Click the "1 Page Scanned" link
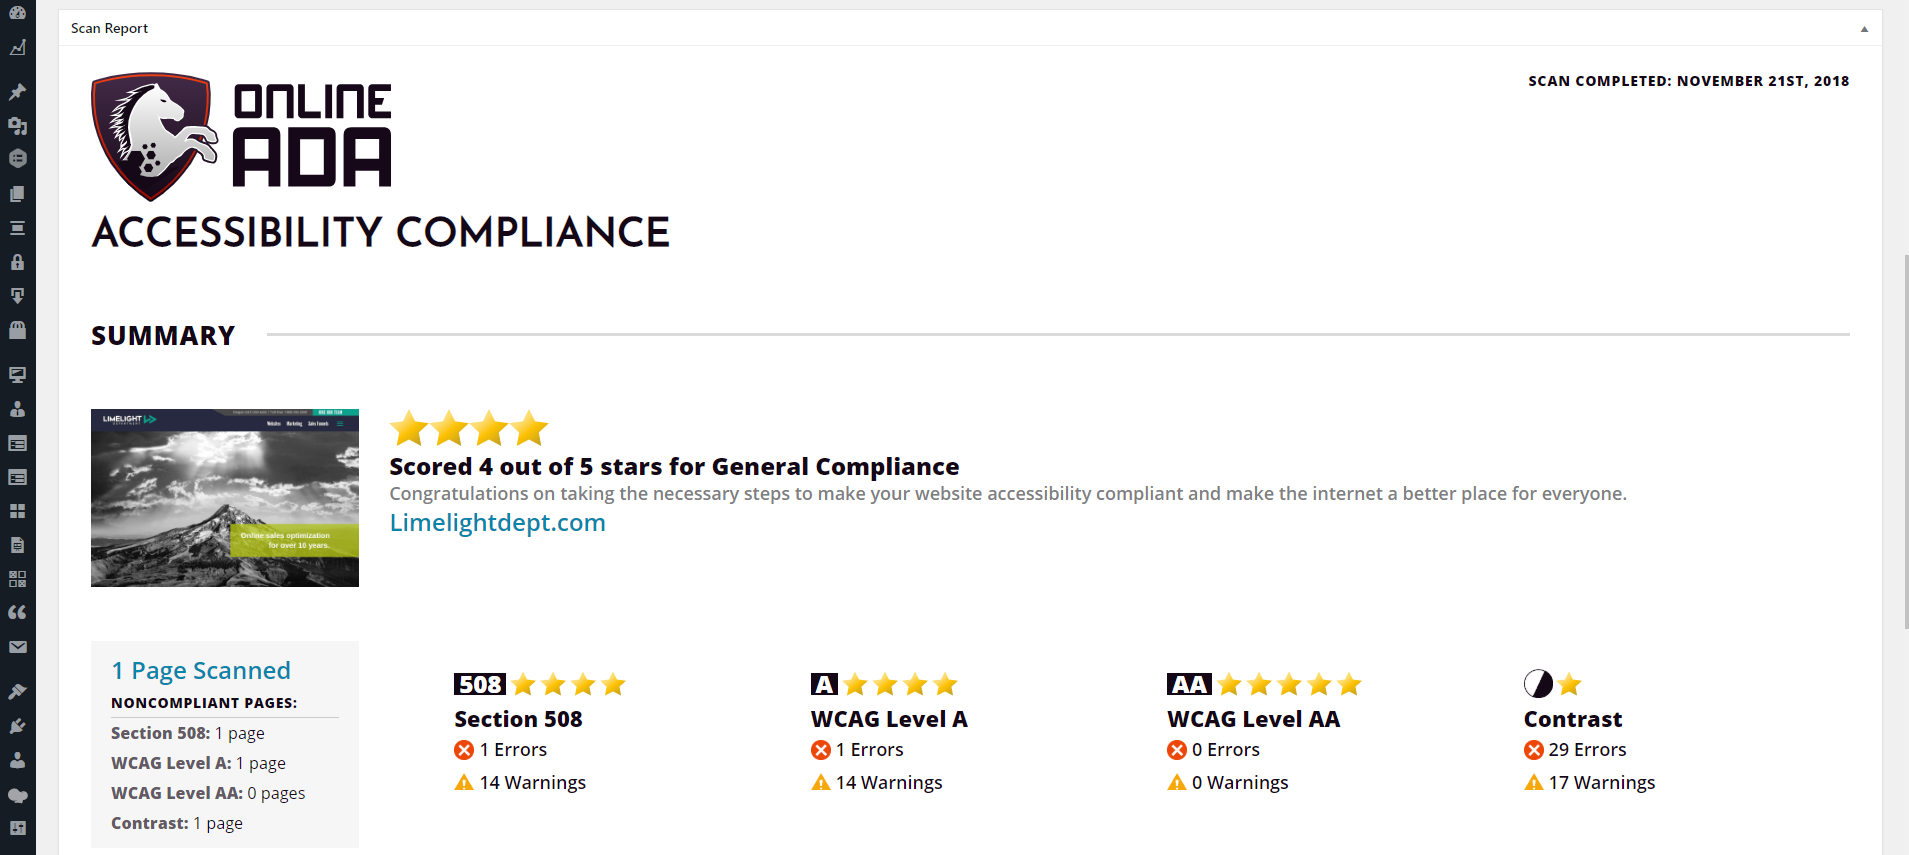This screenshot has width=1909, height=855. point(201,671)
